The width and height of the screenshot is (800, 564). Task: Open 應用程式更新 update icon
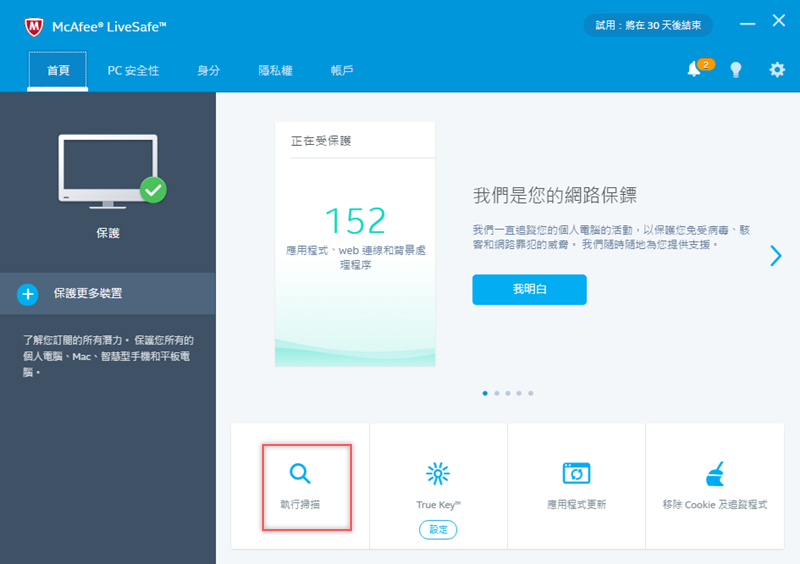click(577, 473)
